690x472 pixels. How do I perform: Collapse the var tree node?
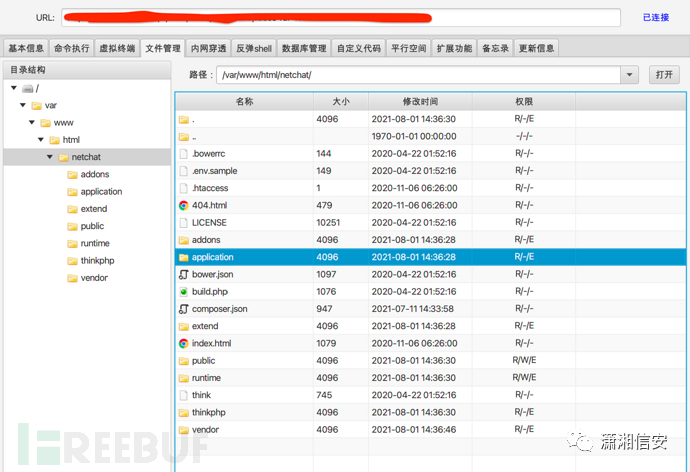coord(23,105)
